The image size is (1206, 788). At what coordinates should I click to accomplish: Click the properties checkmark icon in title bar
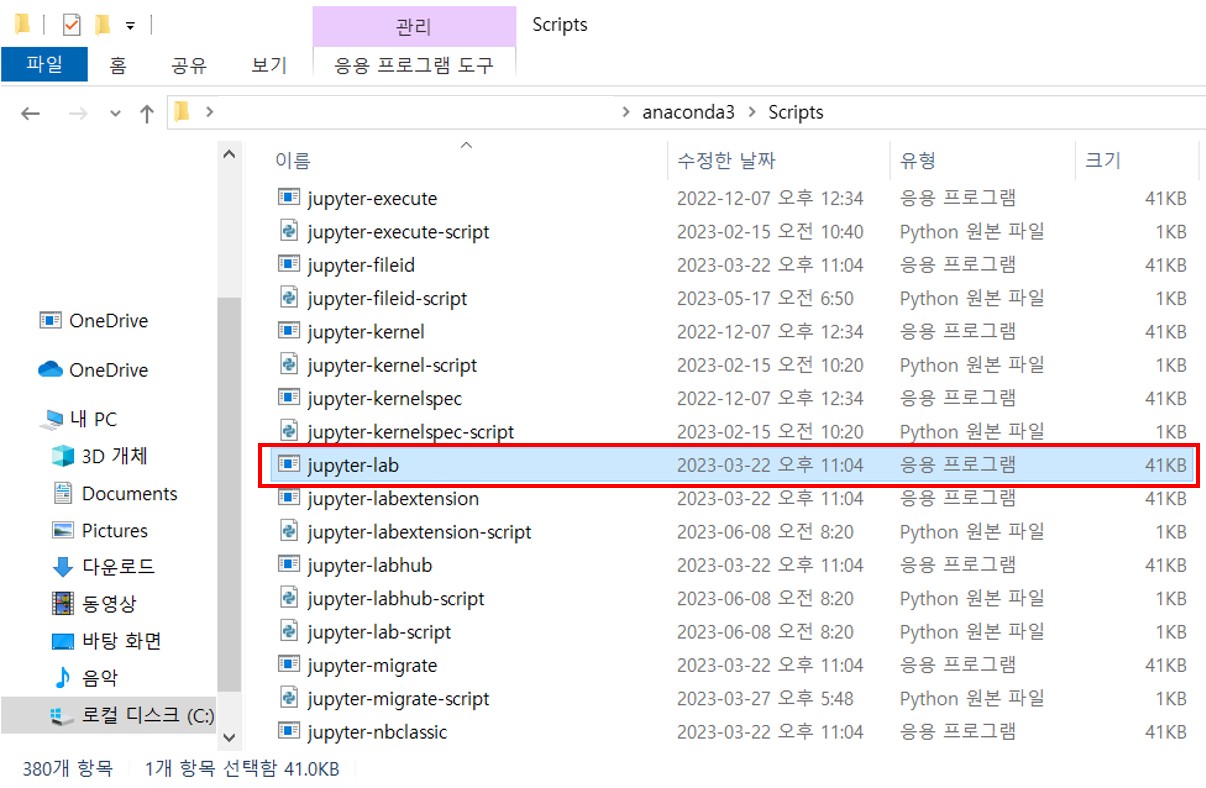click(71, 25)
